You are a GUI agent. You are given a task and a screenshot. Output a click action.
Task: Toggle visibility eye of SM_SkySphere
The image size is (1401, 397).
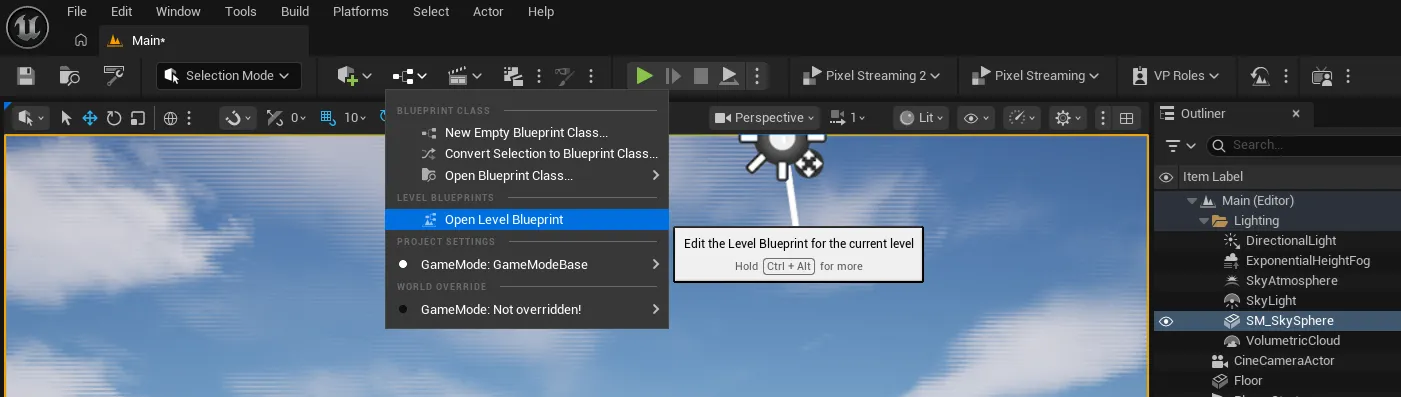[x=1165, y=321]
